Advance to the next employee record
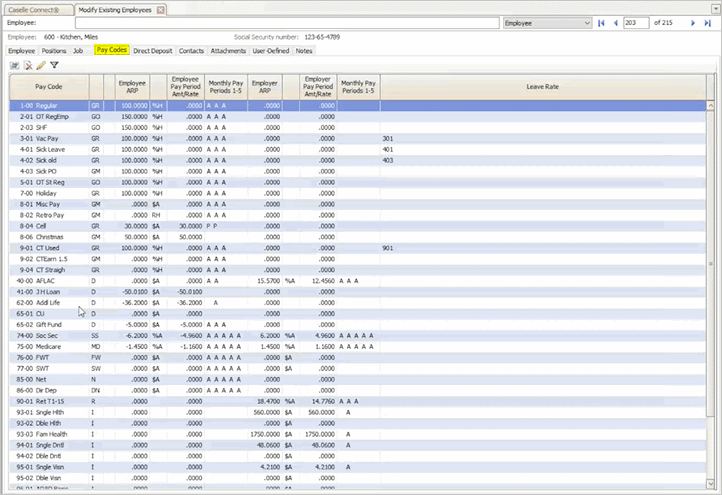The height and width of the screenshot is (495, 722). 693,22
